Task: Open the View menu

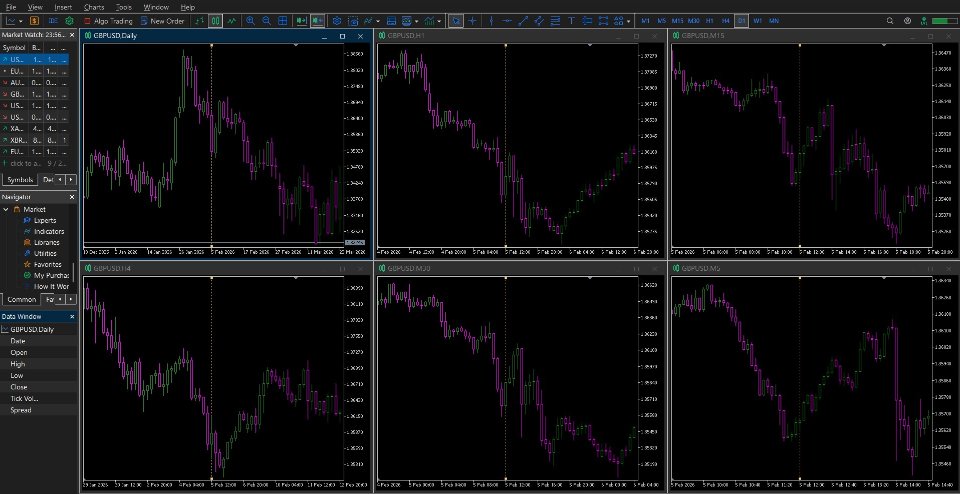Action: [x=35, y=7]
